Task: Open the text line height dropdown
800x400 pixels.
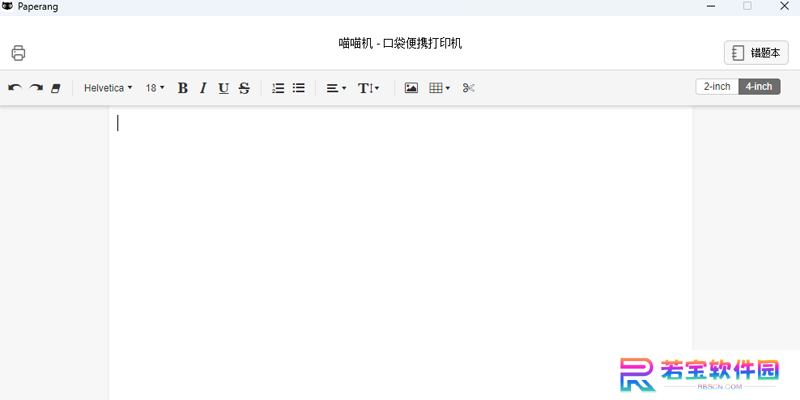Action: tap(368, 88)
